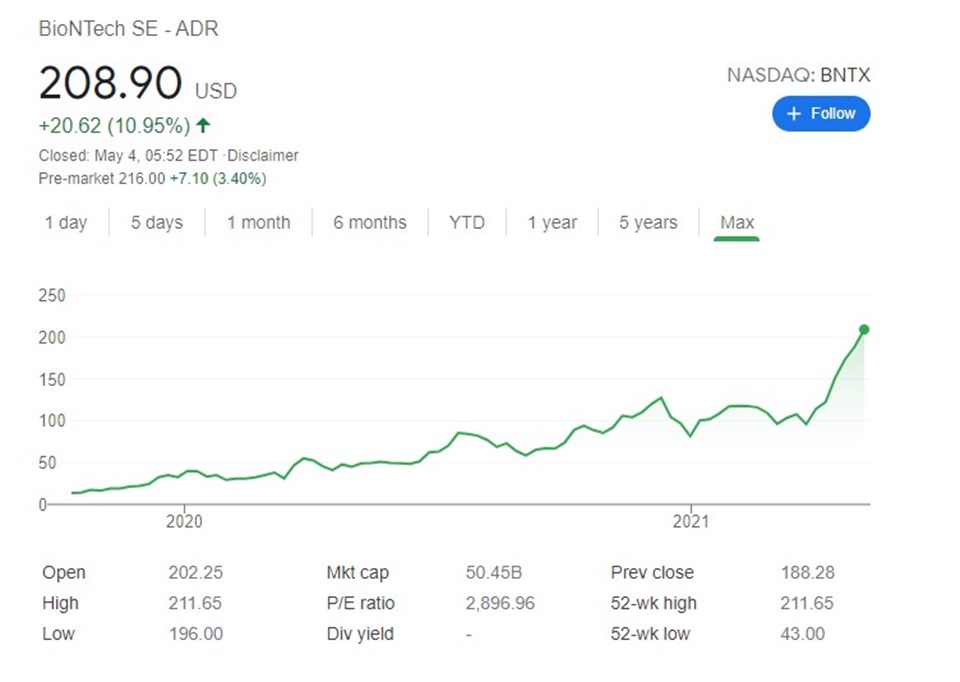The height and width of the screenshot is (682, 960).
Task: Click the NASDAQ: BNTX ticker label
Action: click(x=798, y=75)
